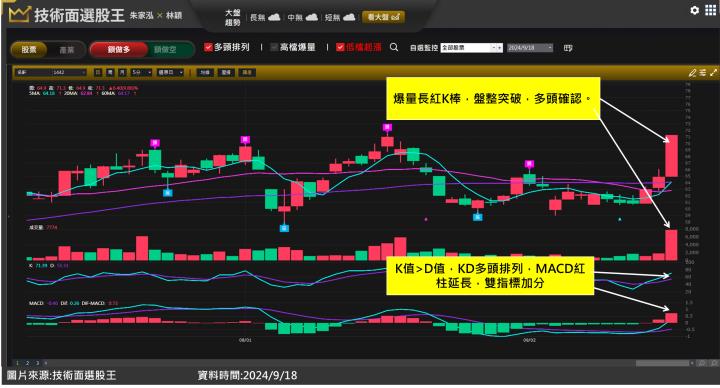720x388 pixels.
Task: Open the 5分 minute interval dropdown
Action: coord(141,73)
